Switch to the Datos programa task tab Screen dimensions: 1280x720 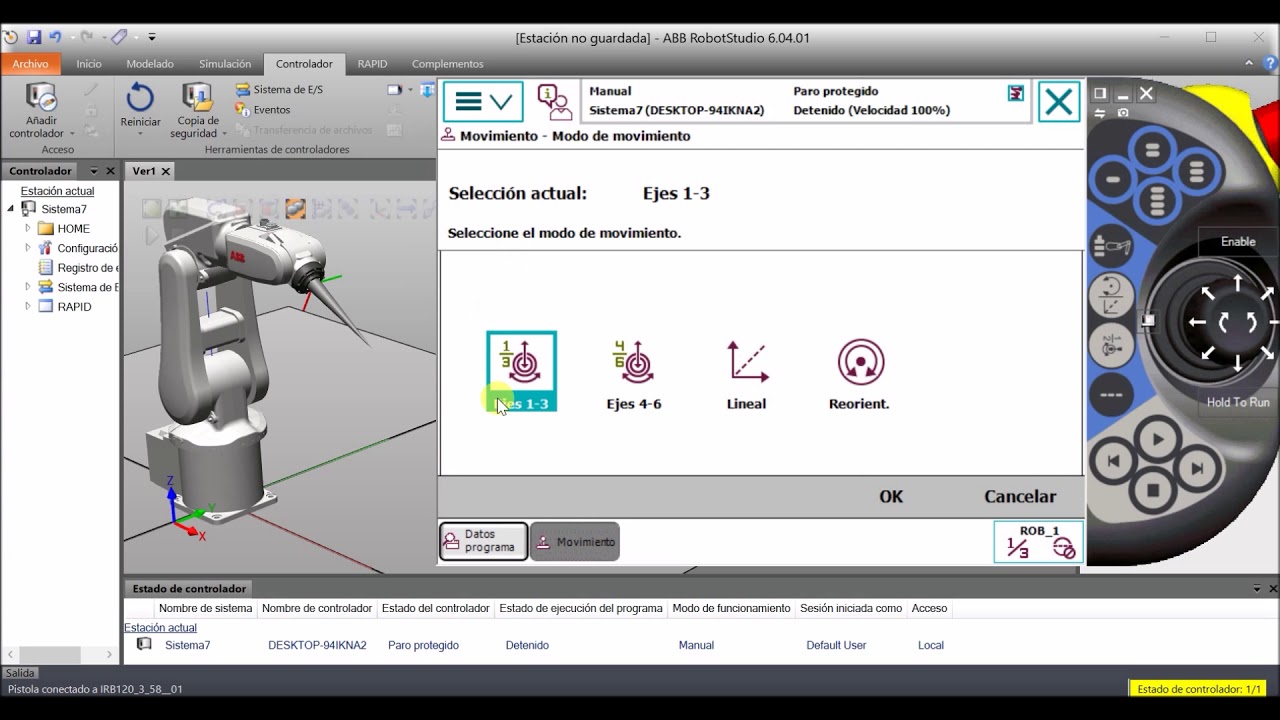click(484, 542)
